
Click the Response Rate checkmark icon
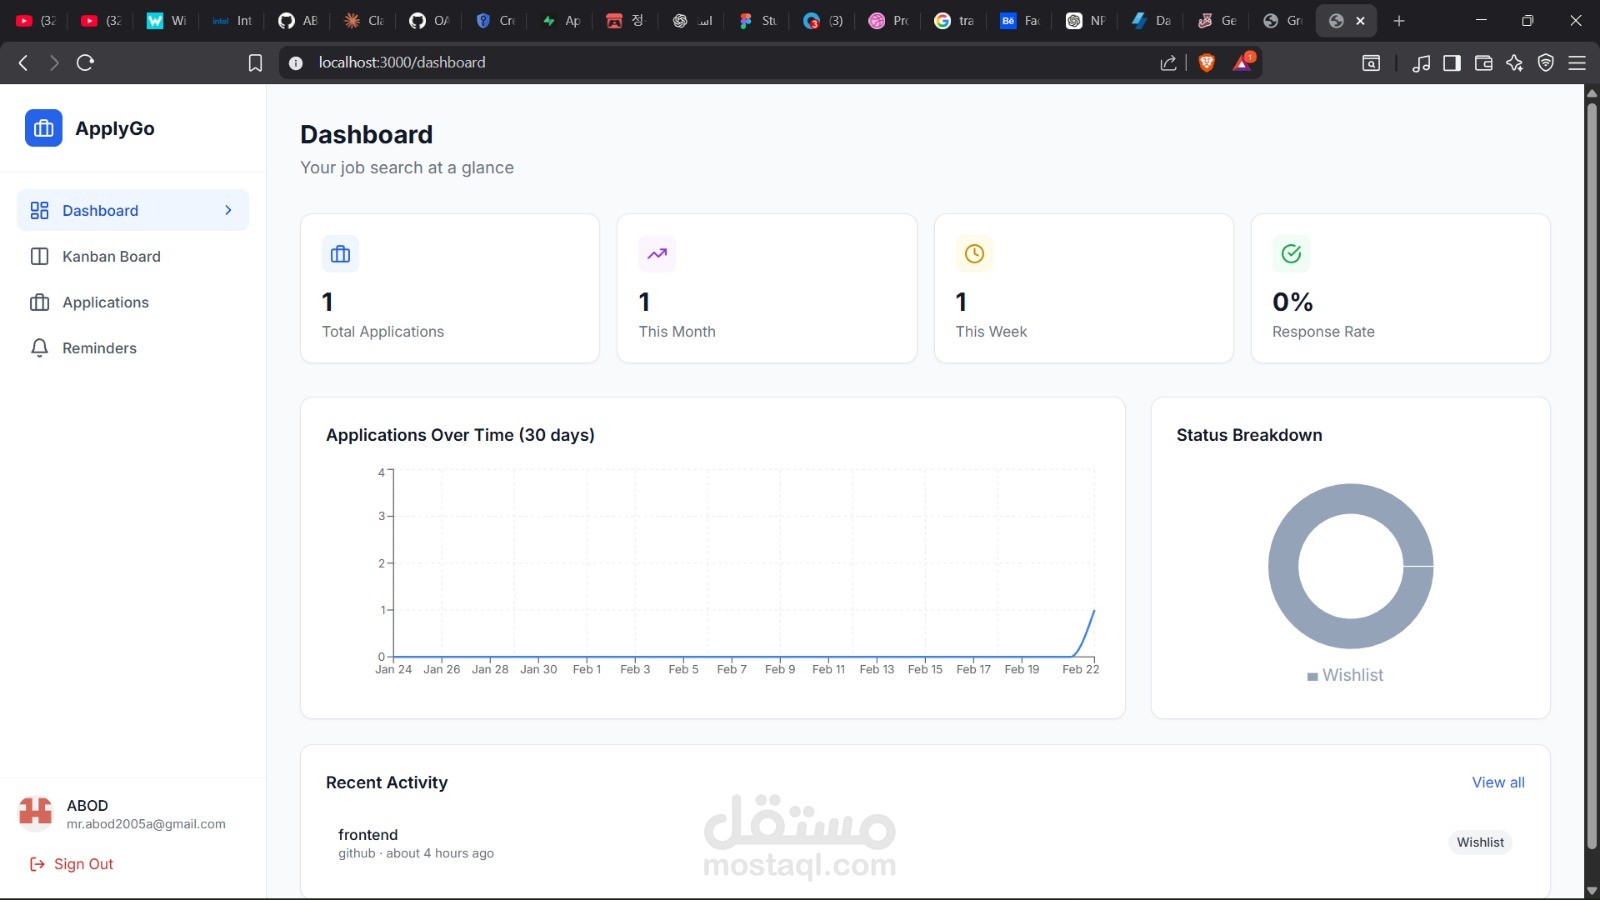pyautogui.click(x=1291, y=254)
